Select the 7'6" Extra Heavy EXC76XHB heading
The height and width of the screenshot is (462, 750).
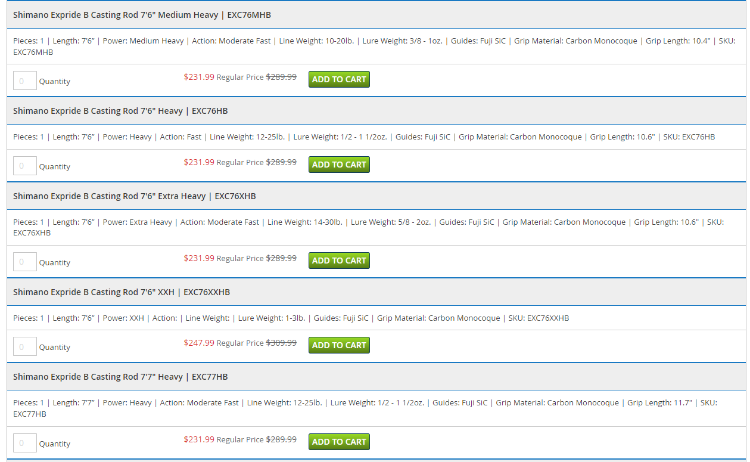point(134,196)
